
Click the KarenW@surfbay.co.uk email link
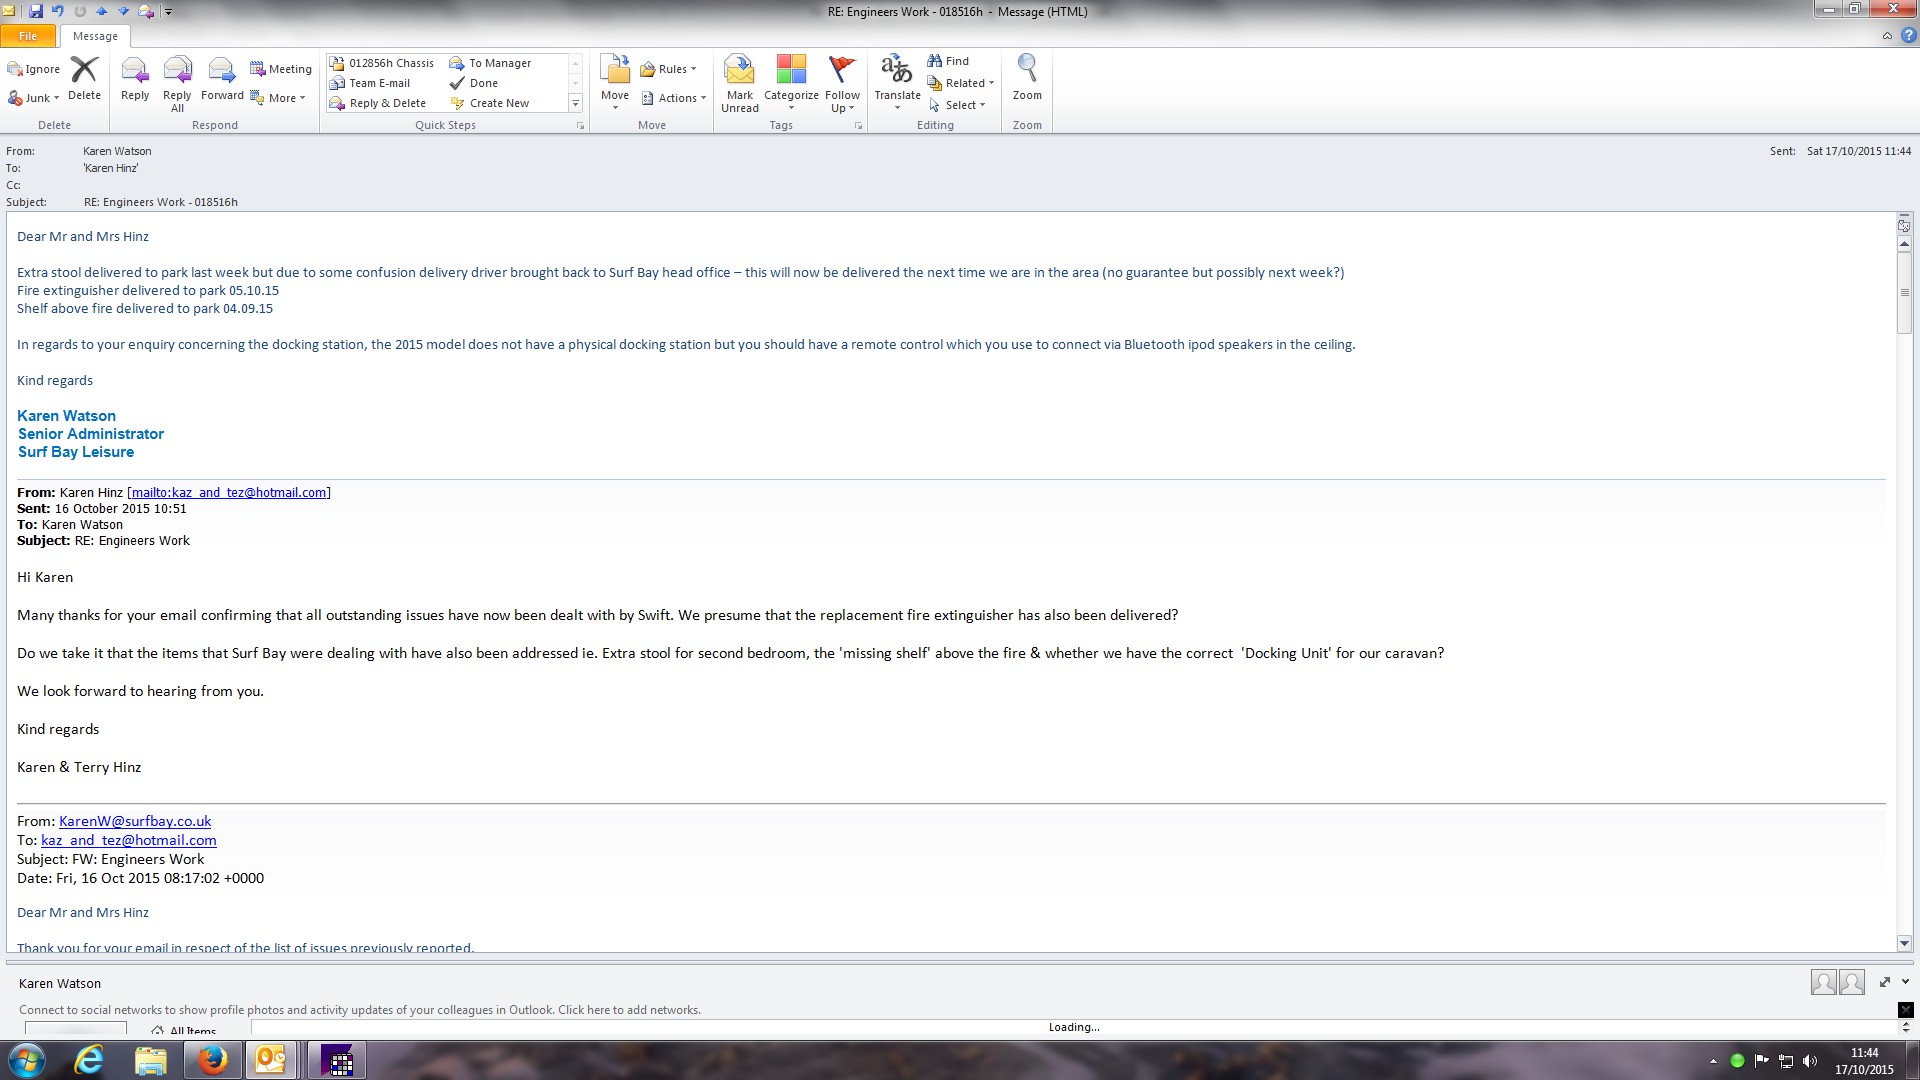click(135, 821)
